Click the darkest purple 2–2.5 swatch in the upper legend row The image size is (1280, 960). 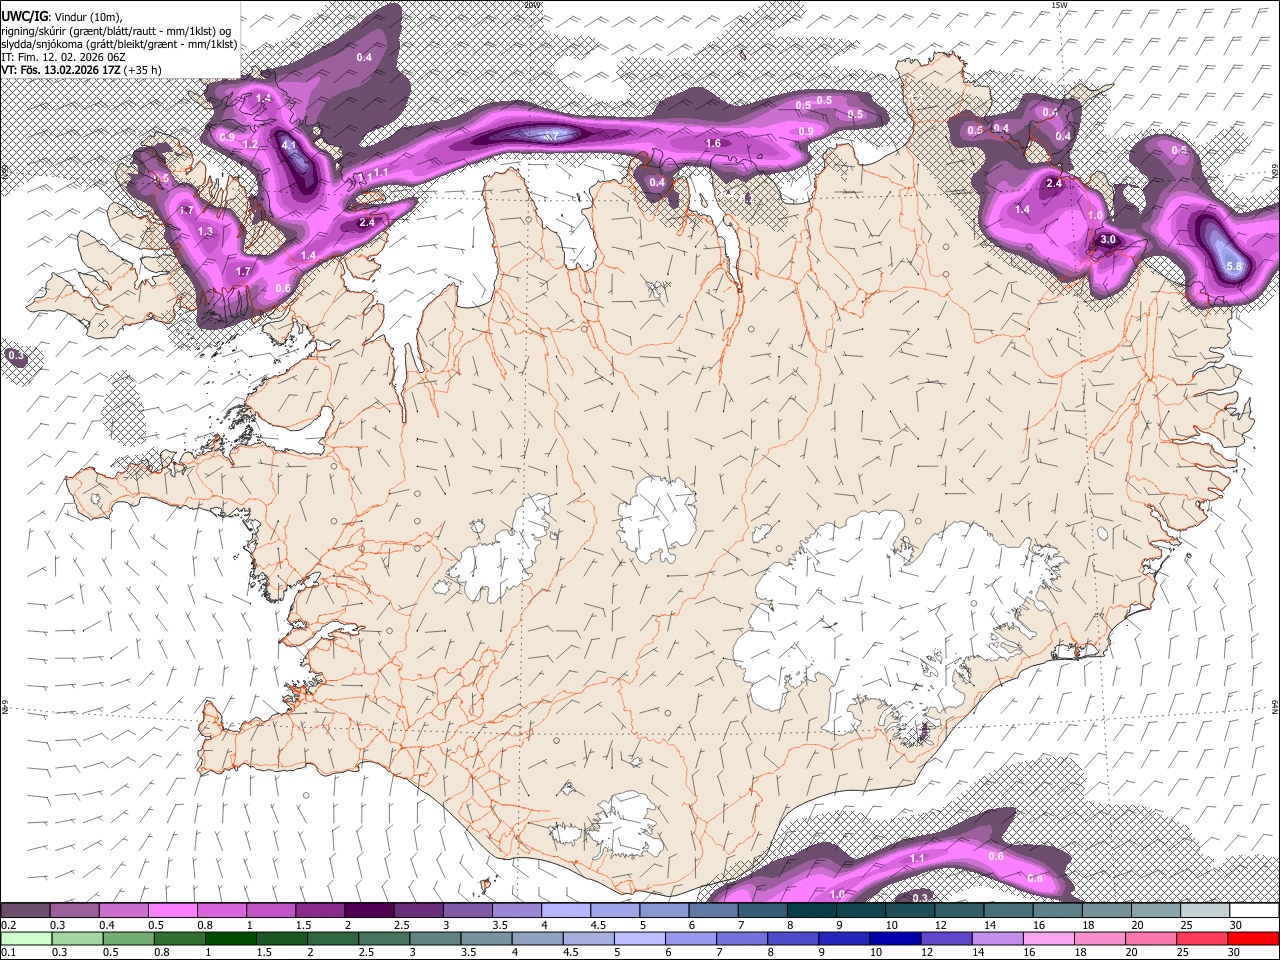pyautogui.click(x=369, y=911)
